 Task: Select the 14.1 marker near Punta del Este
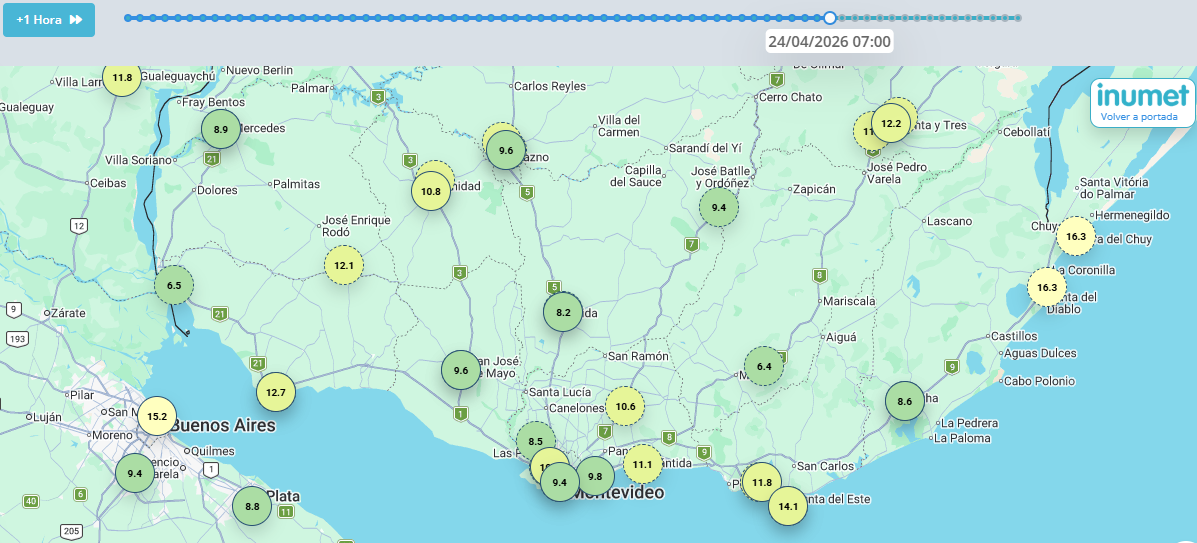788,506
